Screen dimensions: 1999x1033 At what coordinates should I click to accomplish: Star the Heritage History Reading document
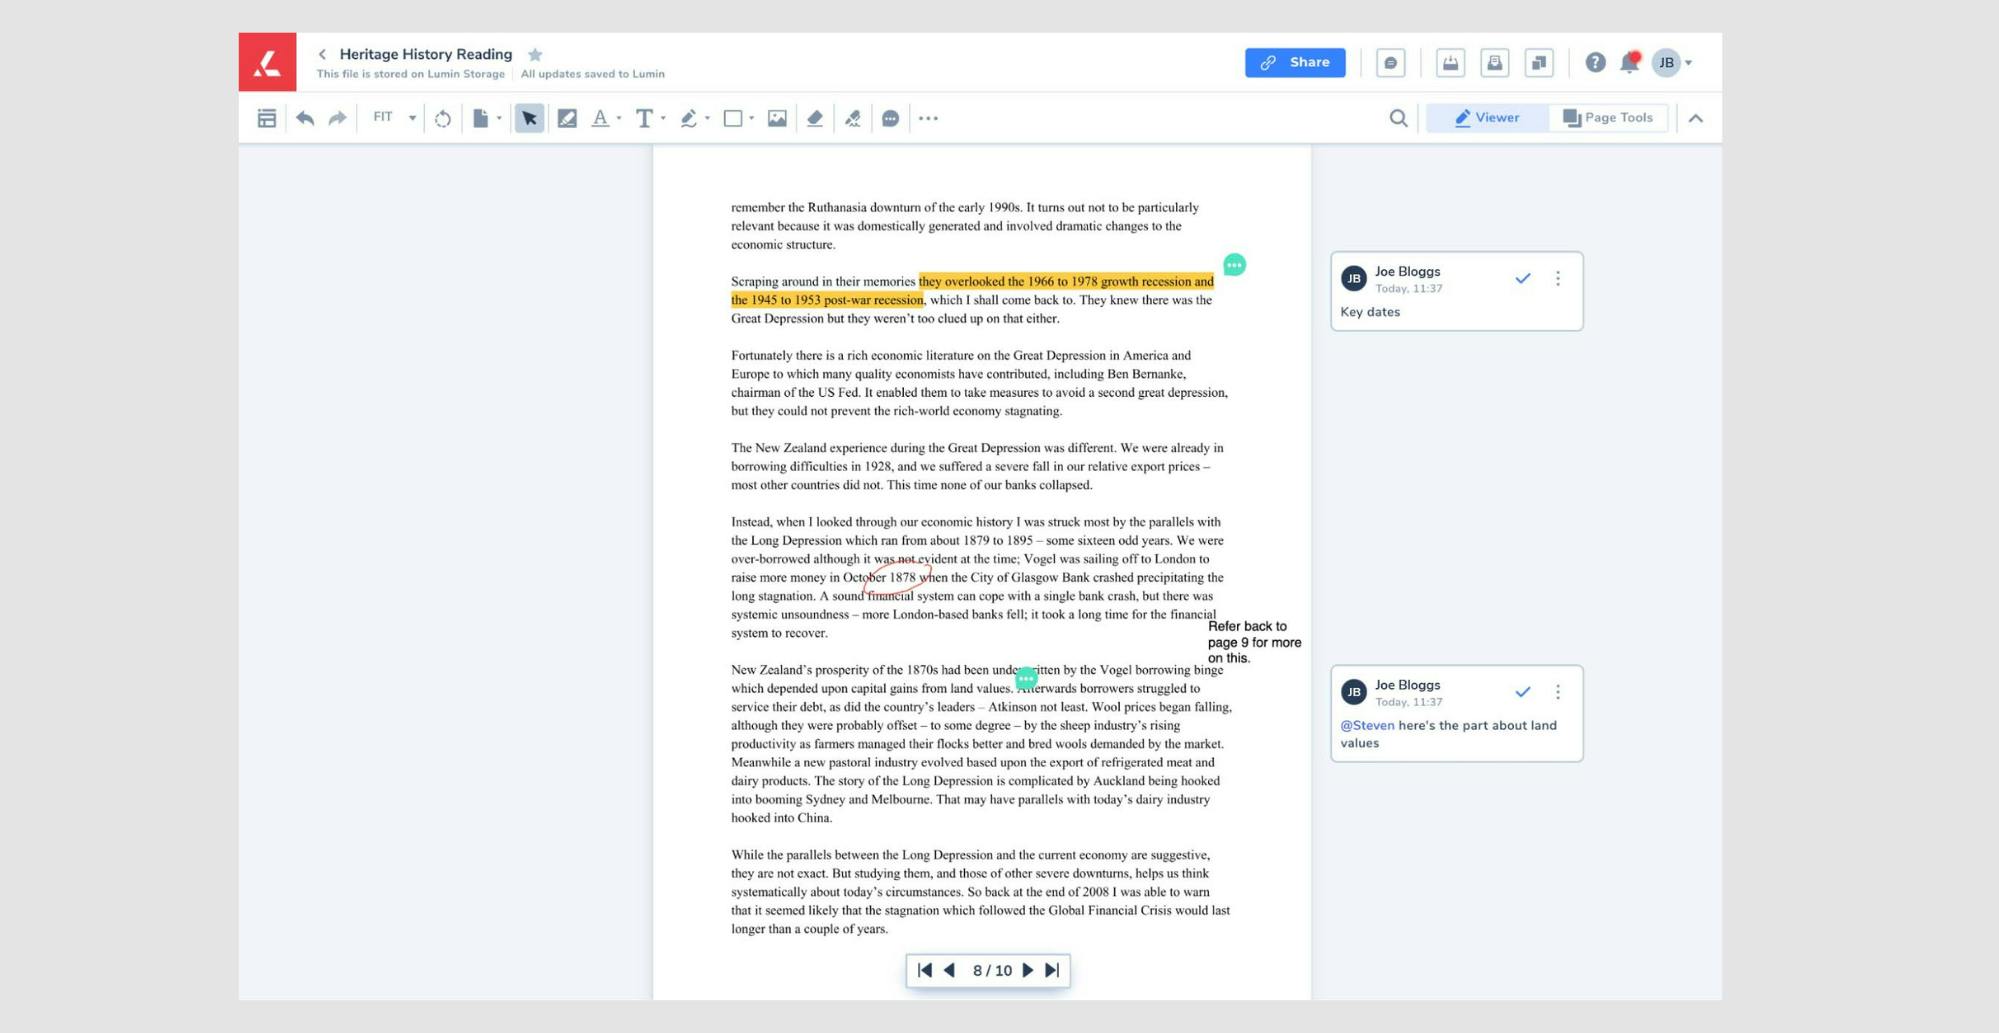click(535, 55)
